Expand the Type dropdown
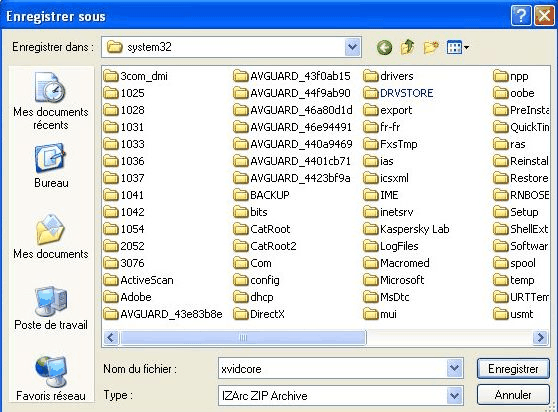 [x=454, y=395]
